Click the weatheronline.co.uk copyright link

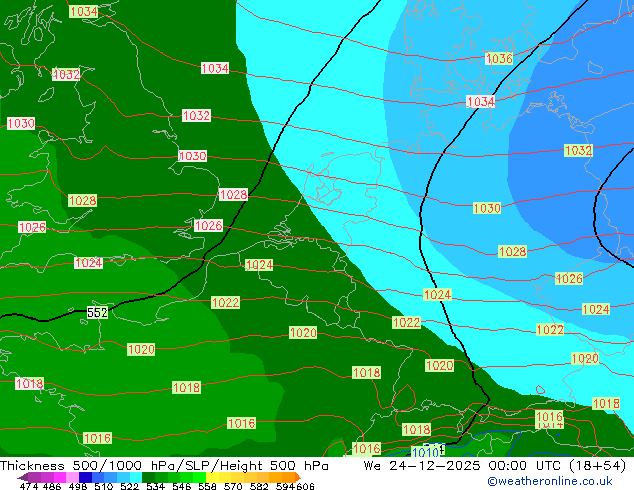(x=550, y=481)
